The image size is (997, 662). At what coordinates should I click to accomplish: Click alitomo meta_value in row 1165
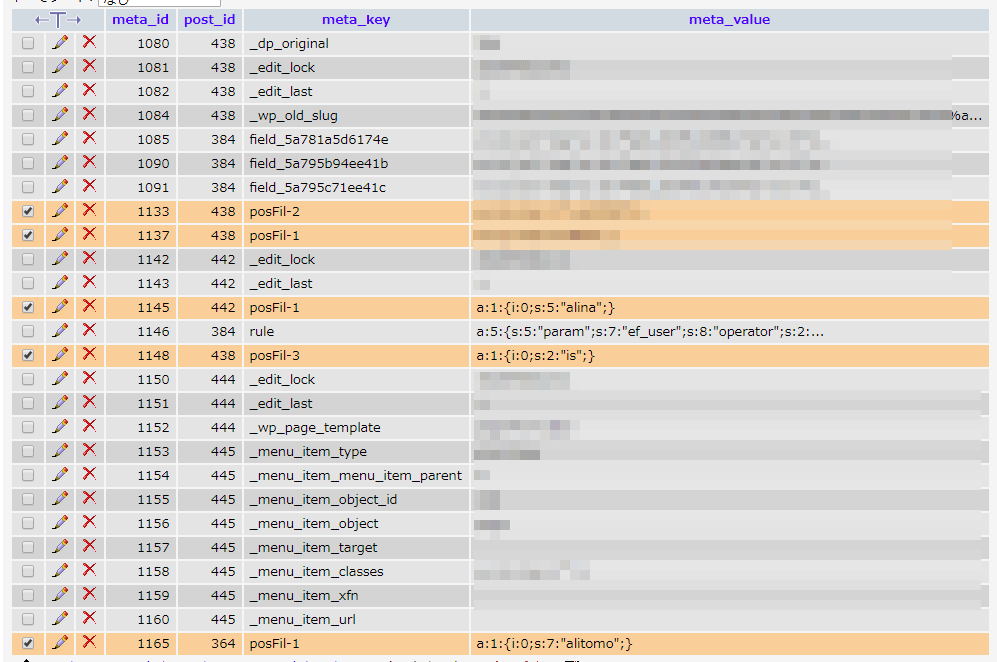click(554, 644)
